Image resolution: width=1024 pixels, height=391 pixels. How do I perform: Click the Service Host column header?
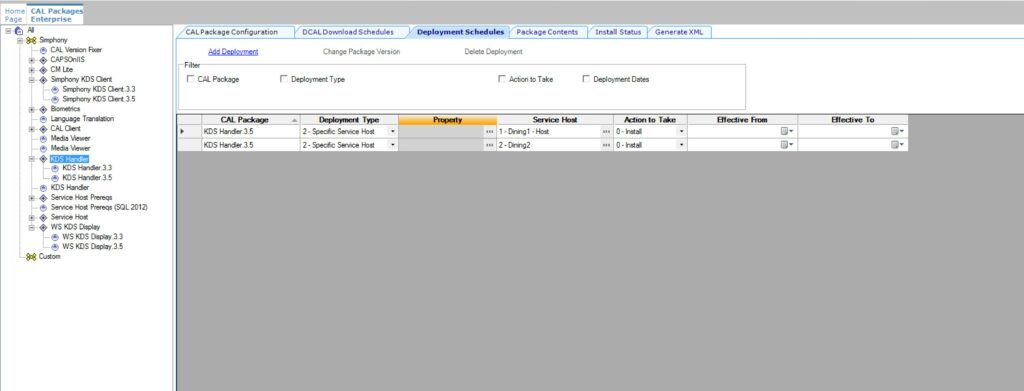555,120
